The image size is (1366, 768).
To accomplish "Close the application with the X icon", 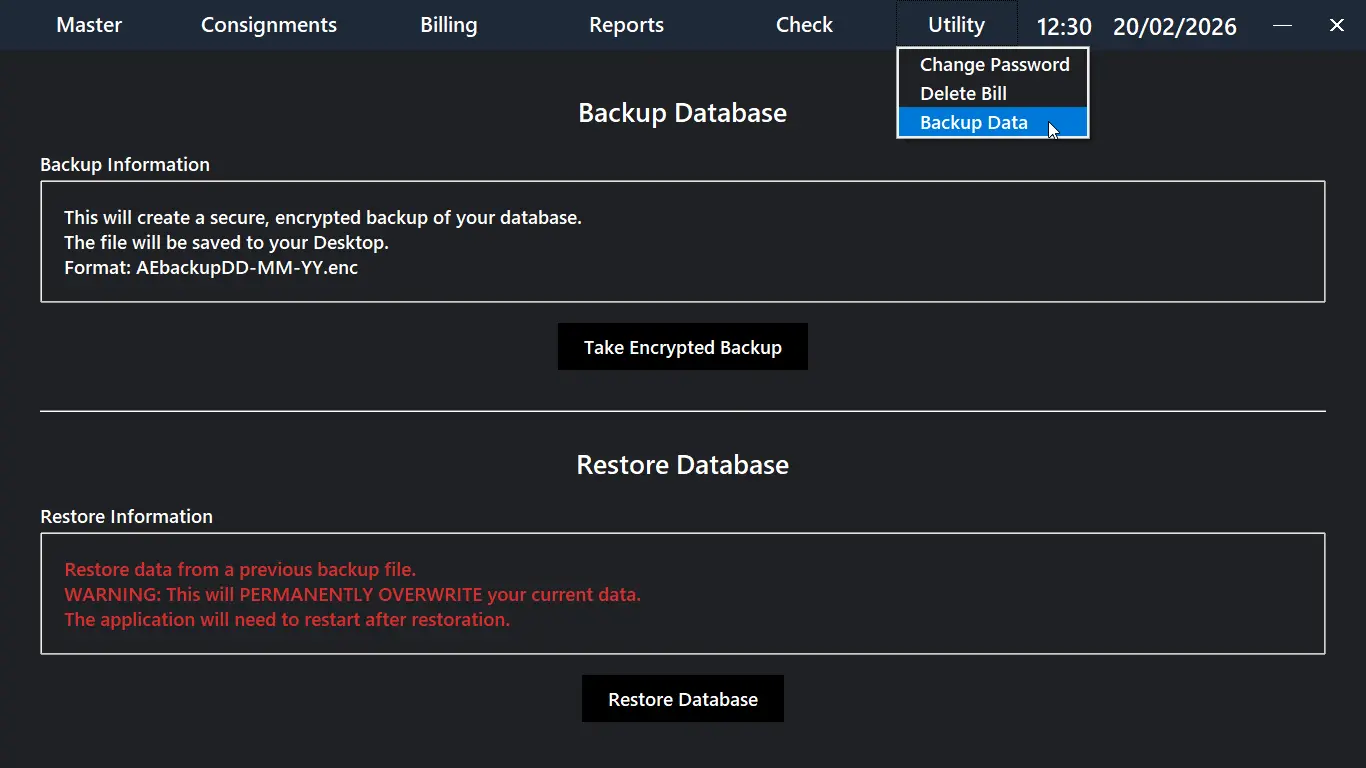I will click(1336, 25).
